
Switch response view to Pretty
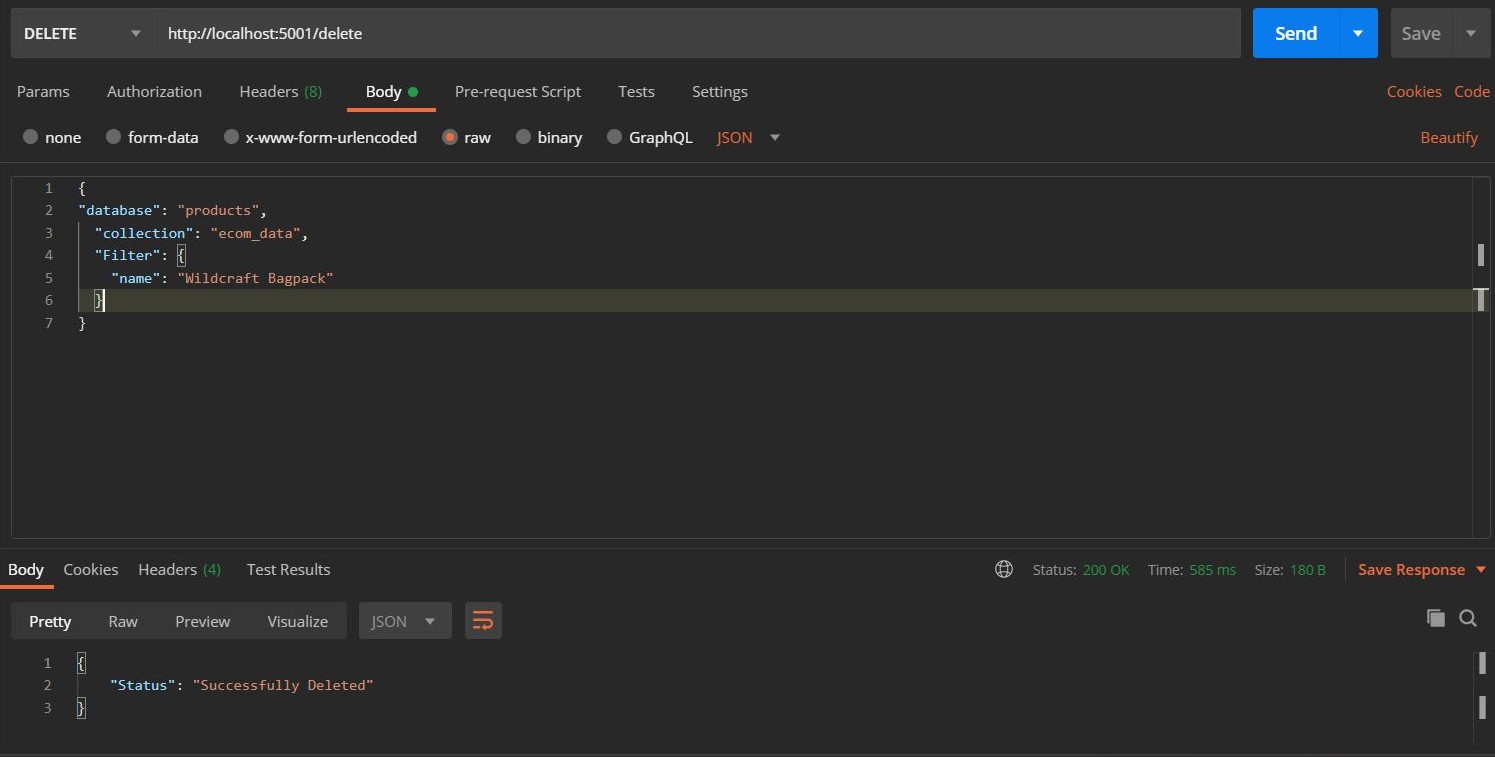[x=50, y=621]
